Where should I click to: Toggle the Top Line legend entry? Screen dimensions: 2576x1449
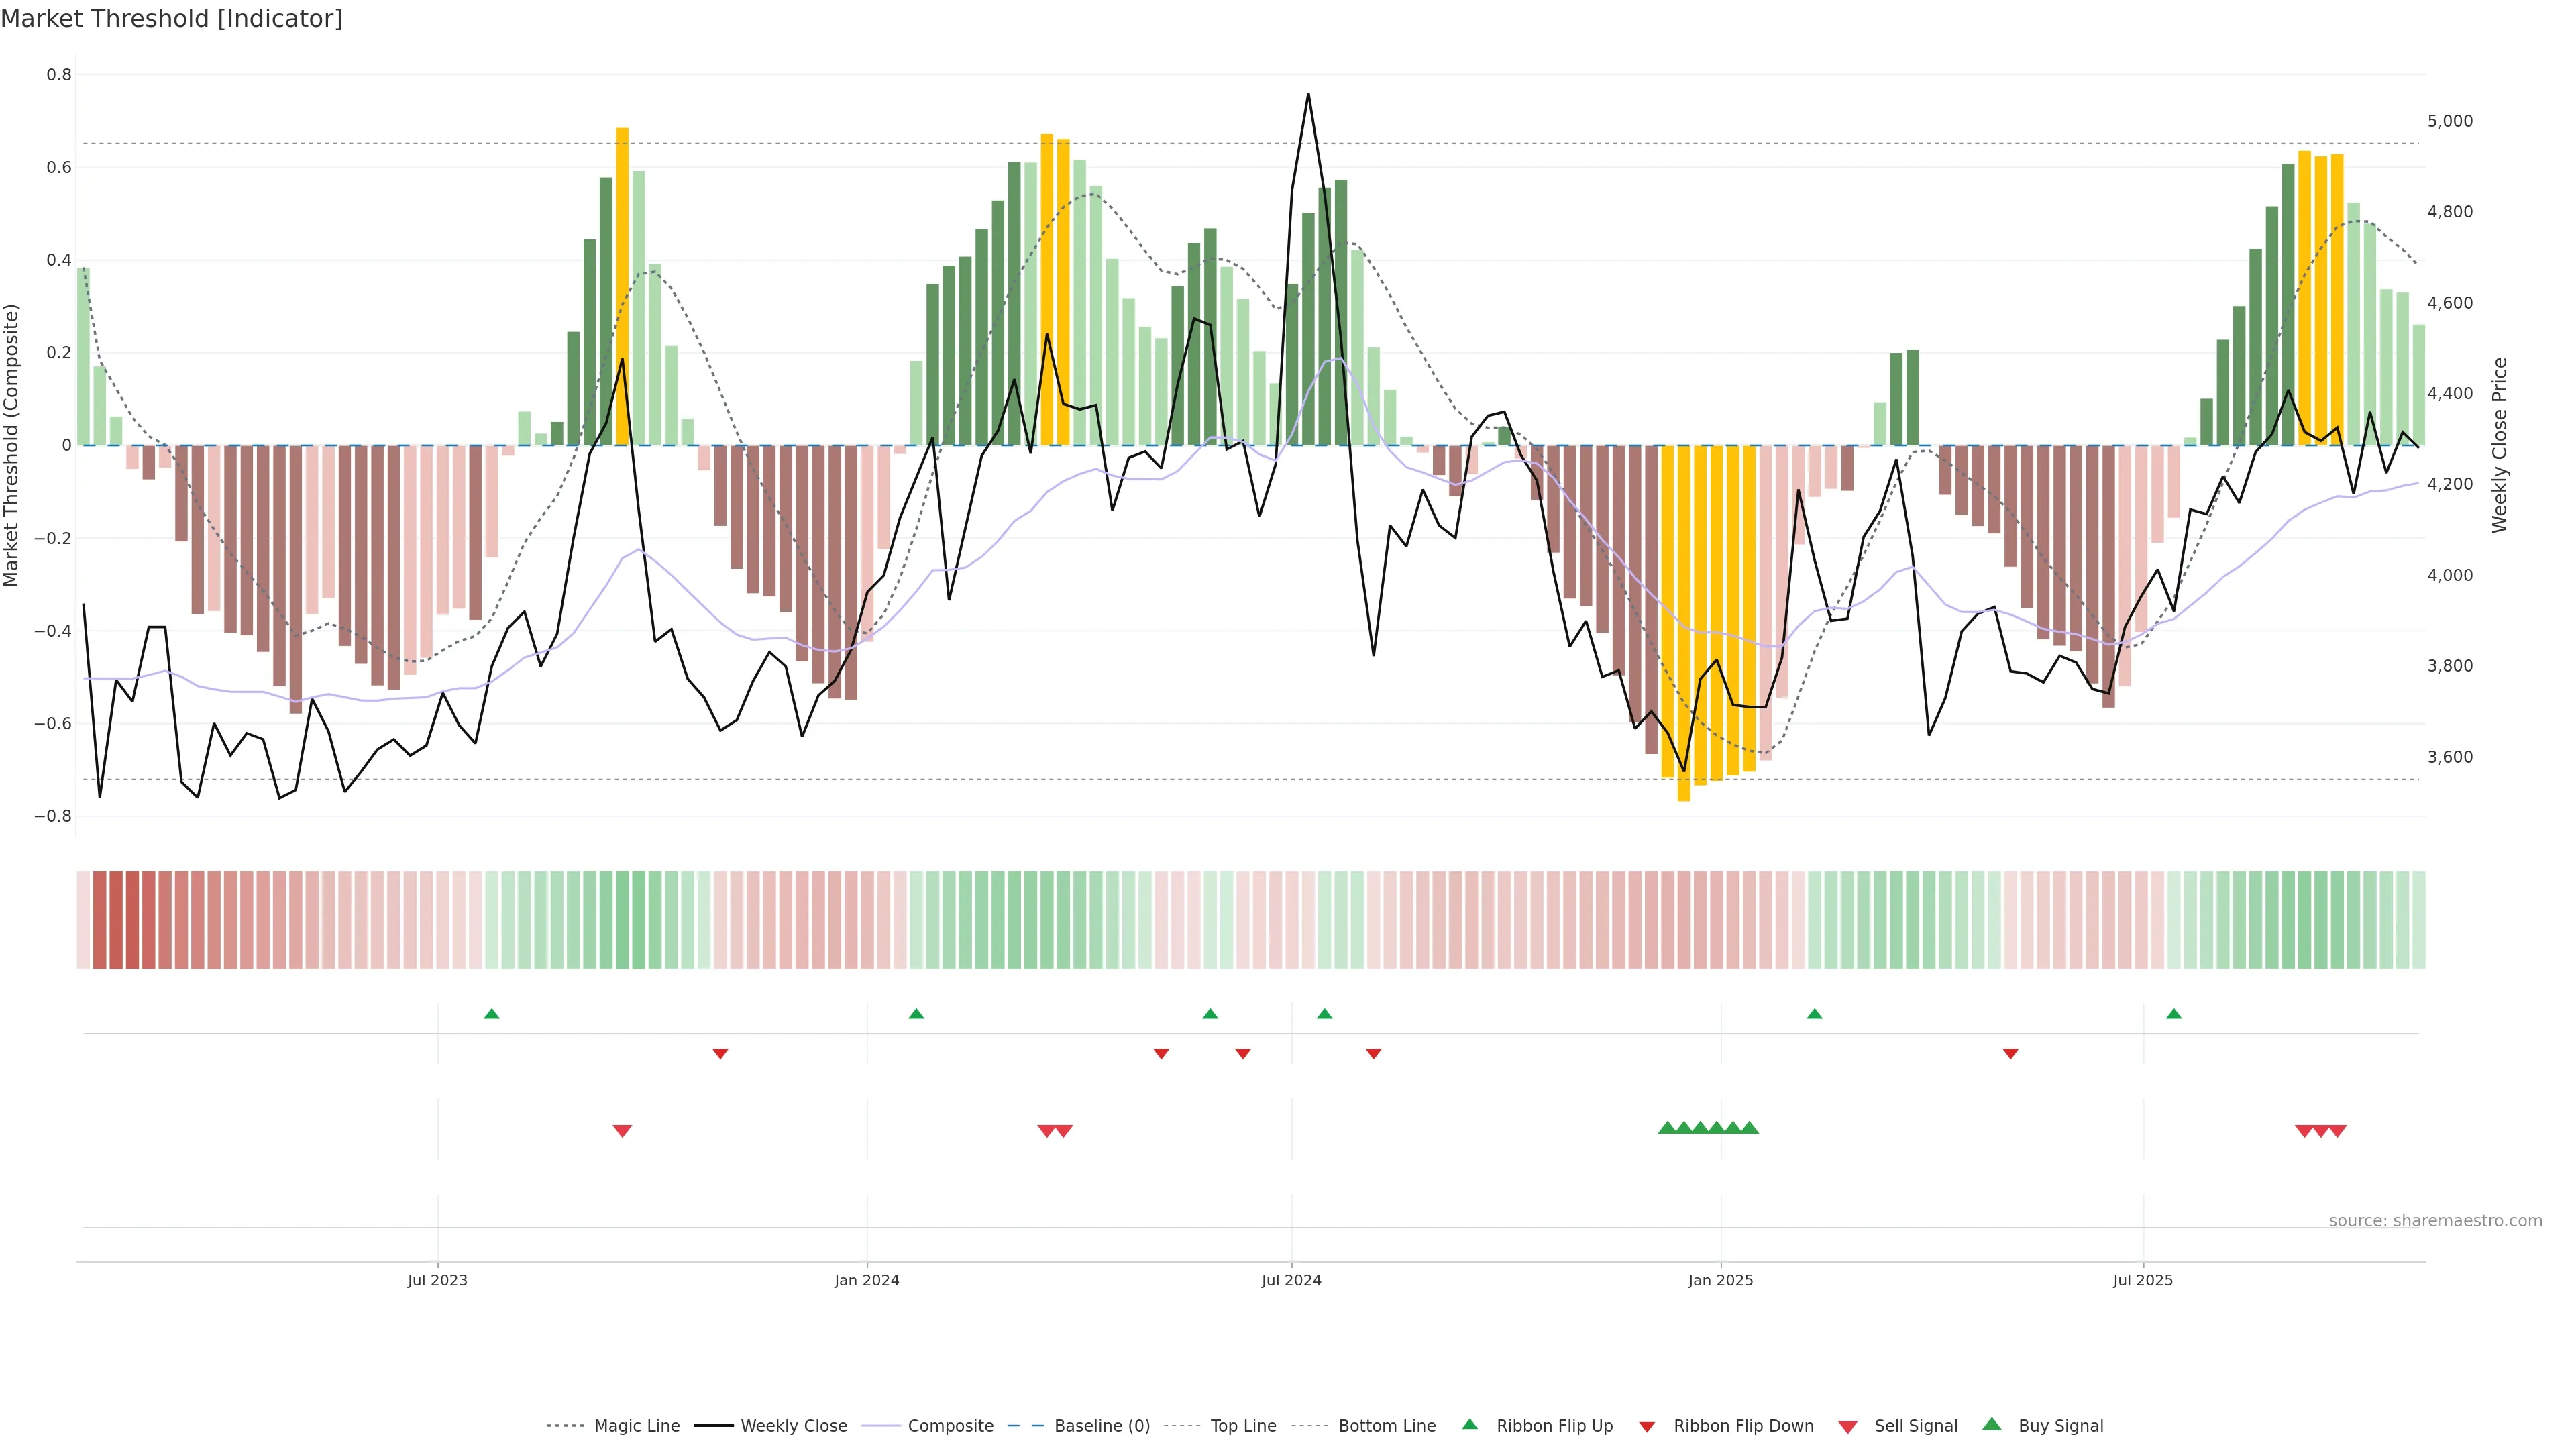coord(1243,1426)
